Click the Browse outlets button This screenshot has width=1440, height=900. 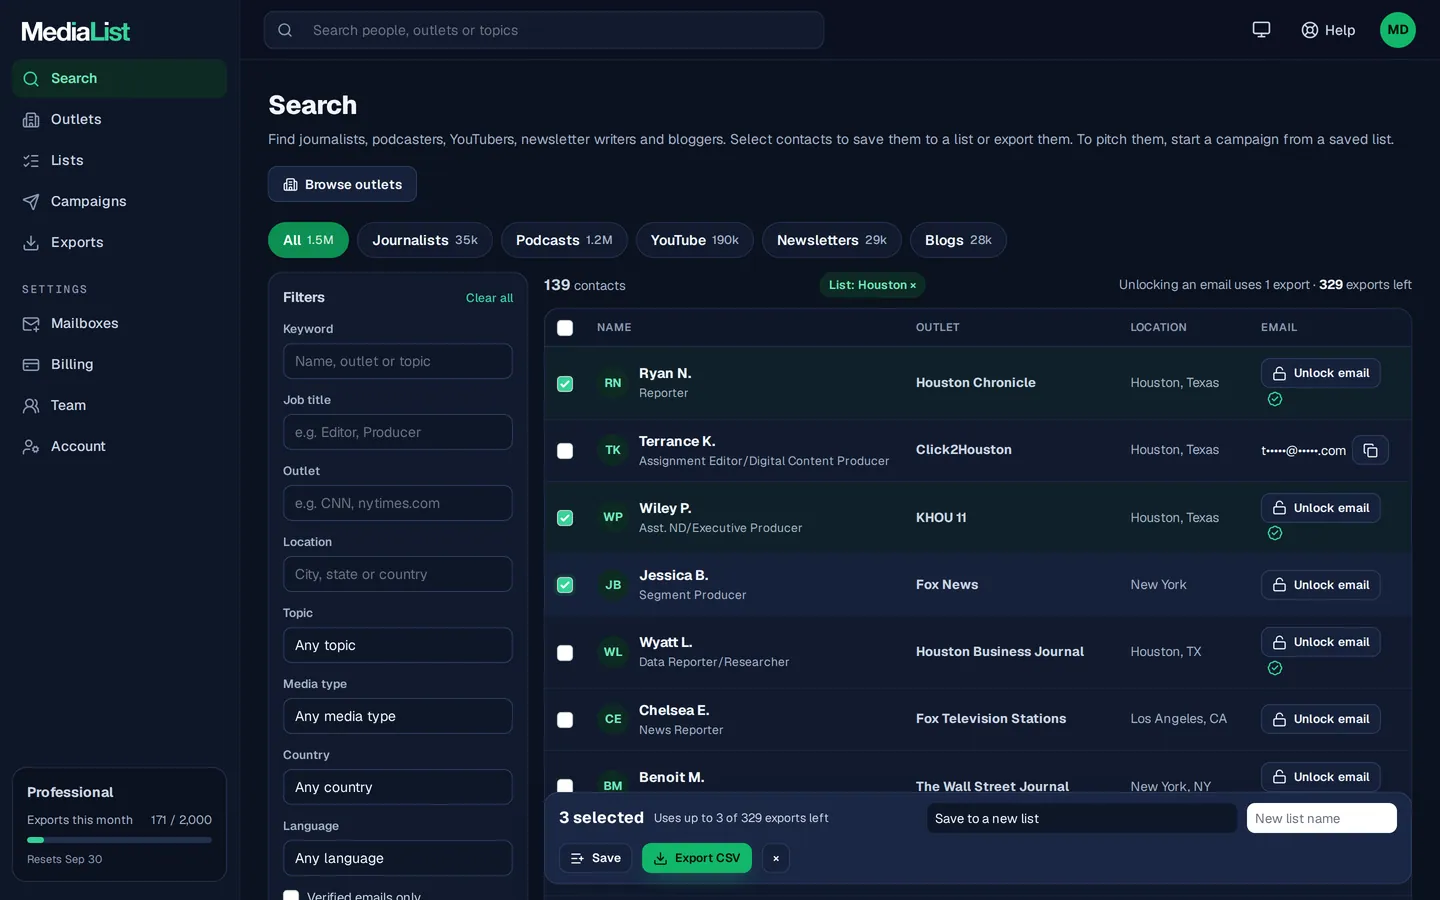pos(342,184)
